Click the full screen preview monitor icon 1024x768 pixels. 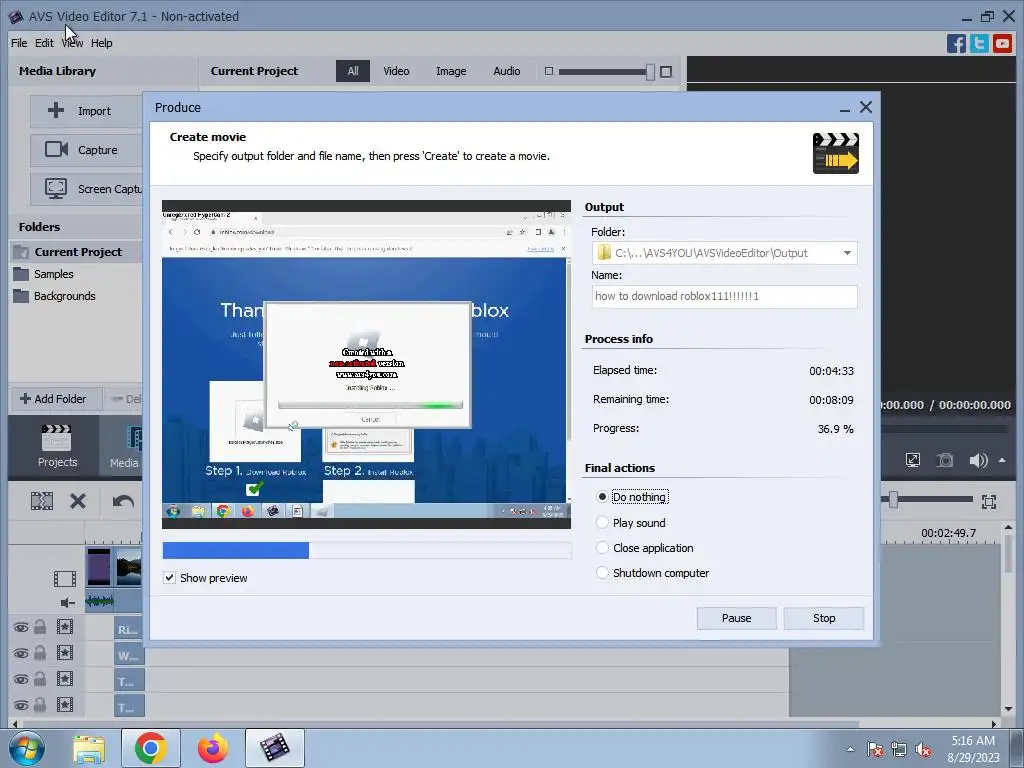click(913, 460)
